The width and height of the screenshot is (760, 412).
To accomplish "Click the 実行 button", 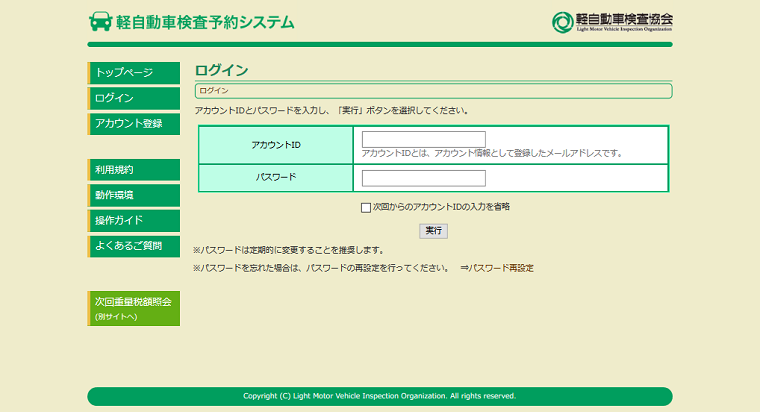I will coord(433,231).
